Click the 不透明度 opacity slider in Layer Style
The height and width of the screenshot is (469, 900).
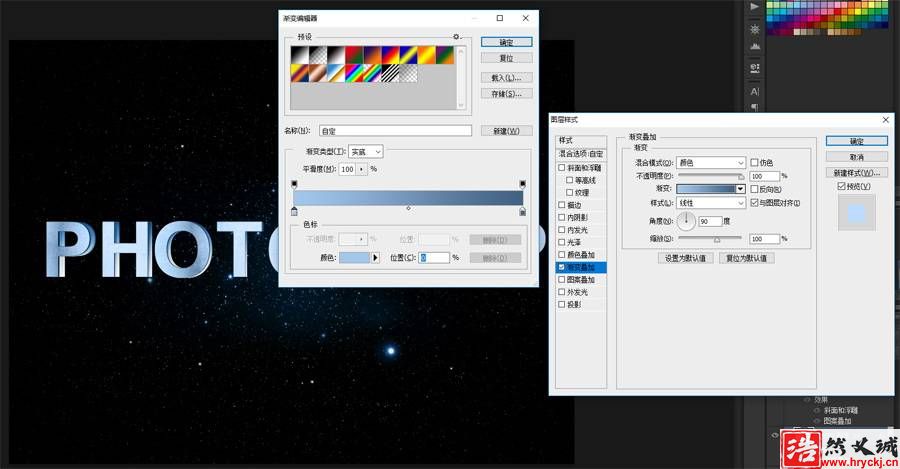(711, 176)
